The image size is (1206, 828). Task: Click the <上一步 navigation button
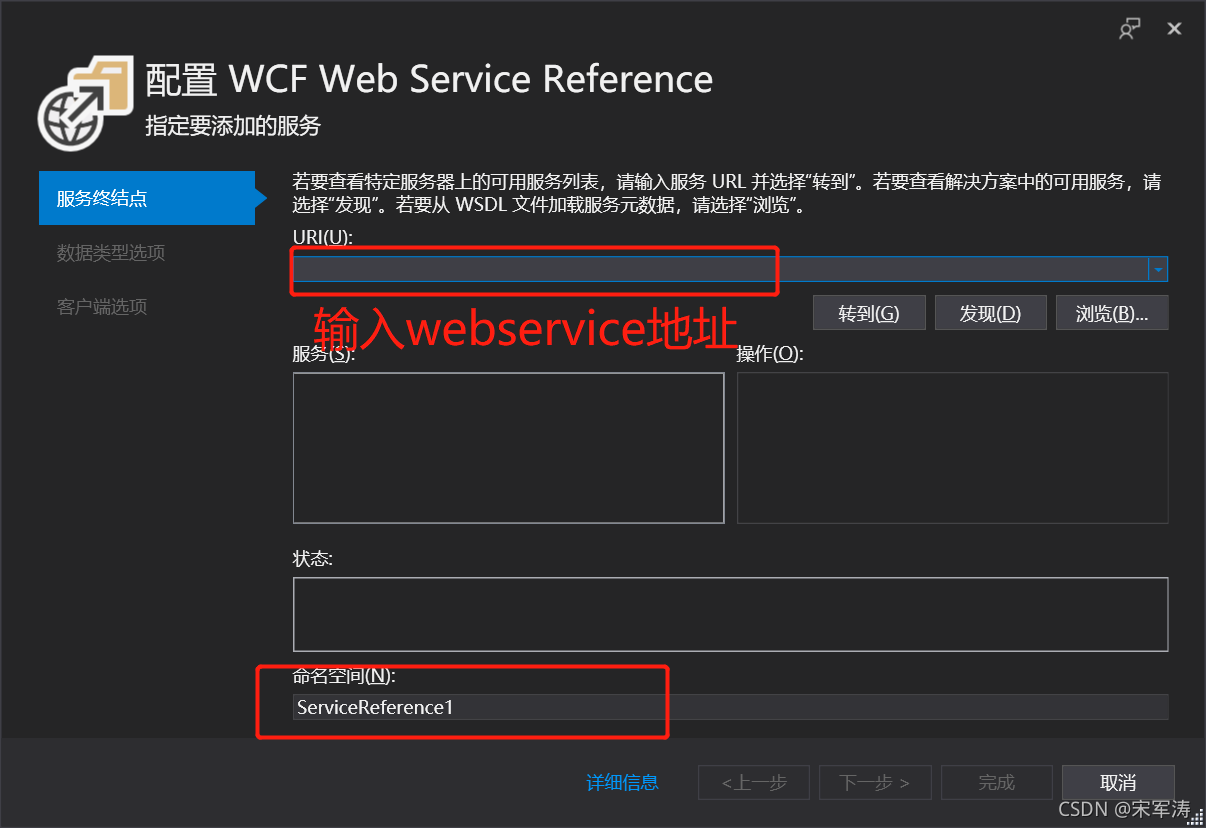753,783
